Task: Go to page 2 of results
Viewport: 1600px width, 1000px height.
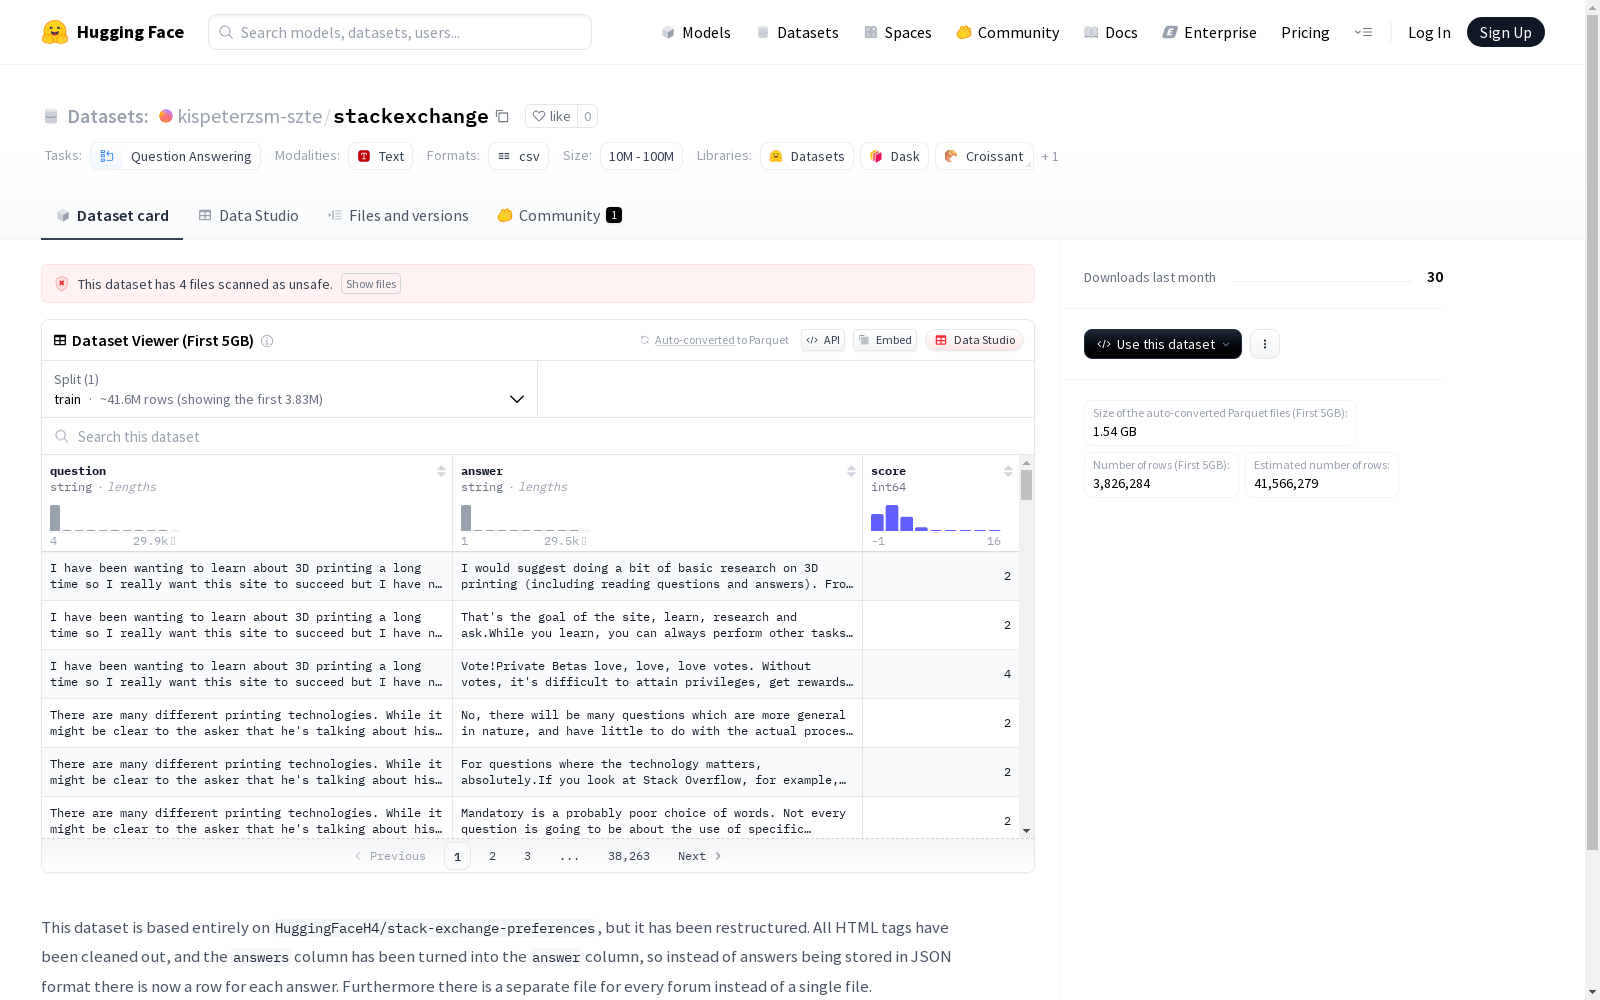Action: coord(492,856)
